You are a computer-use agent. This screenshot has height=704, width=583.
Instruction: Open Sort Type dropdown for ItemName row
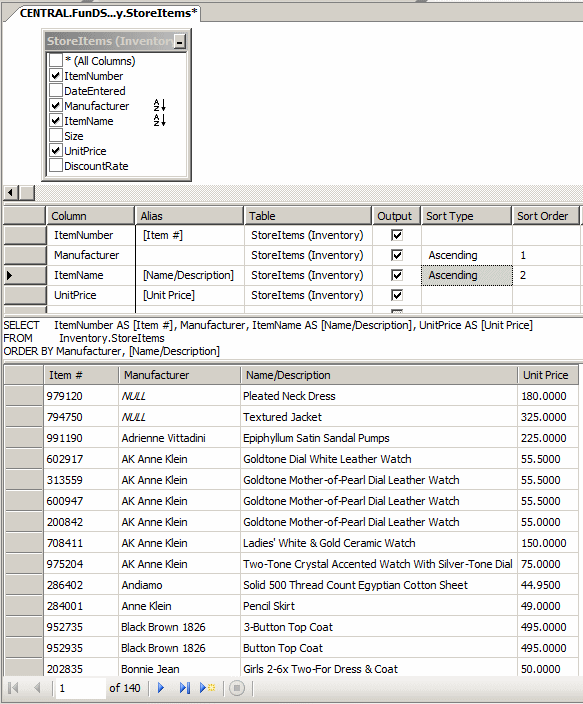(x=467, y=275)
